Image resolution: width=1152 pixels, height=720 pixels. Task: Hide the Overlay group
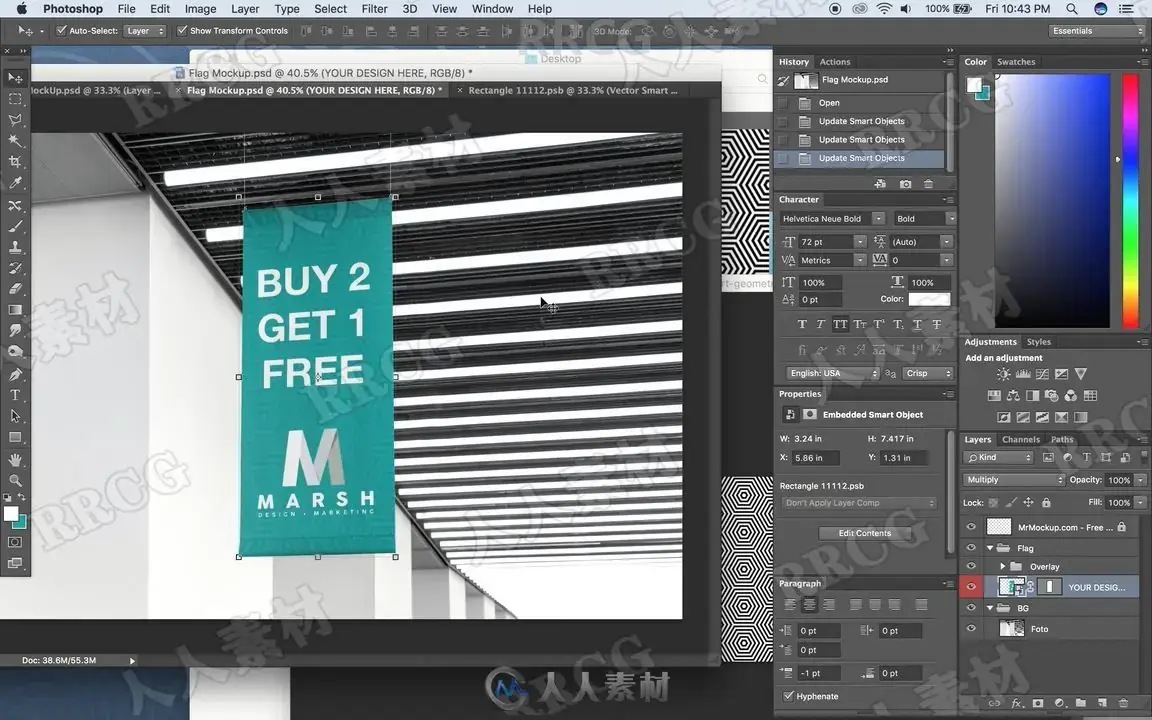[x=971, y=566]
